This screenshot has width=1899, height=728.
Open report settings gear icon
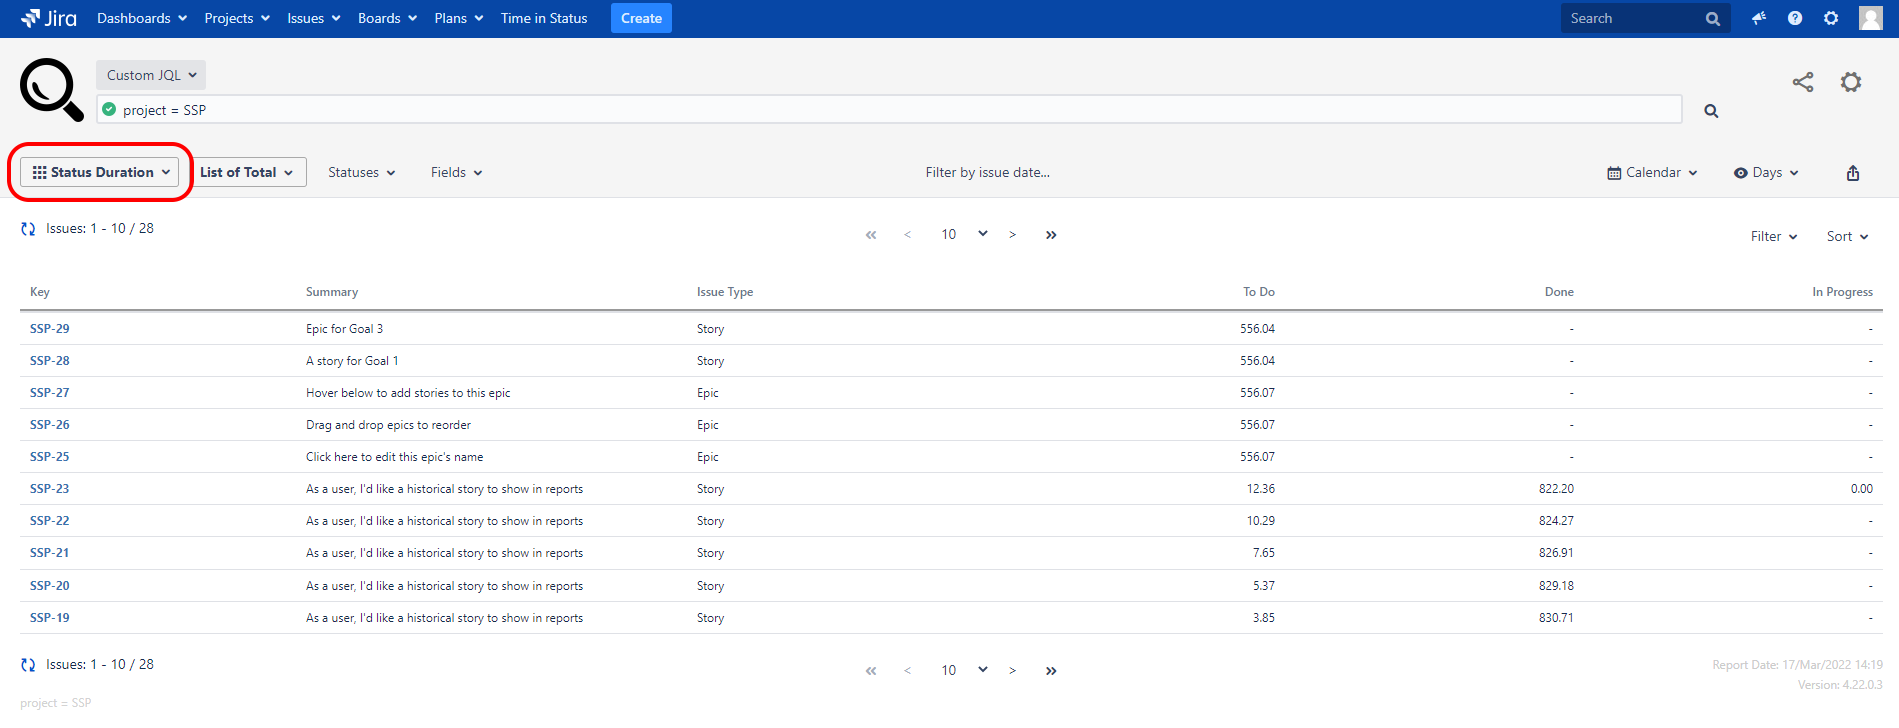pyautogui.click(x=1851, y=82)
